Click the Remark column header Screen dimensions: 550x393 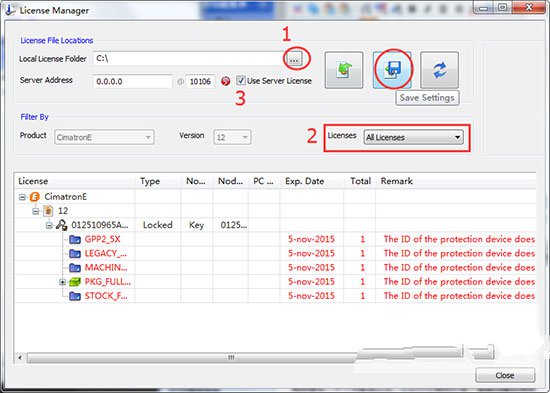[456, 181]
